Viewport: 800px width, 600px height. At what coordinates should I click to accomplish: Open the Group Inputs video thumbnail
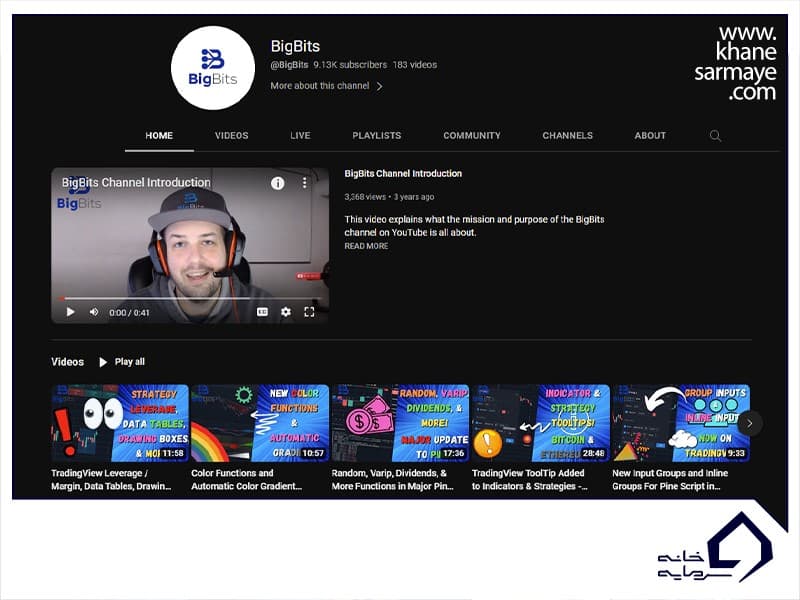[681, 423]
